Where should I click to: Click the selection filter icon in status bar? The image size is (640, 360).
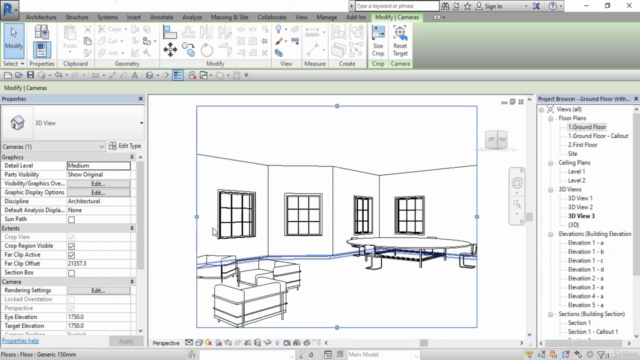click(x=602, y=355)
